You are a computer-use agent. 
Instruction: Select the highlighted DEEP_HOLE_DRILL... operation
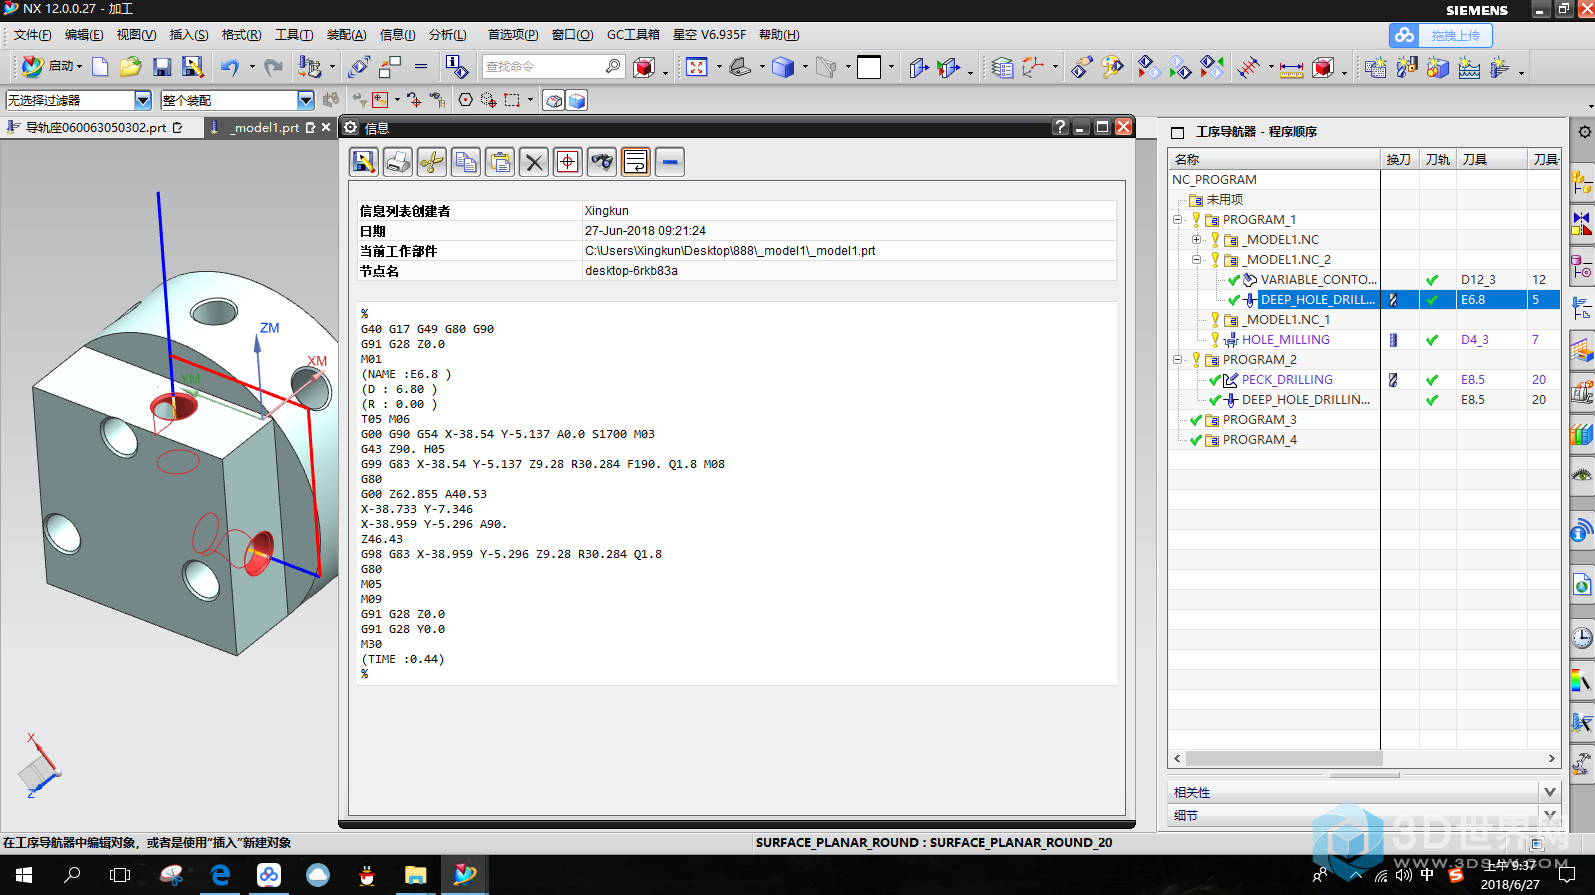point(1317,300)
